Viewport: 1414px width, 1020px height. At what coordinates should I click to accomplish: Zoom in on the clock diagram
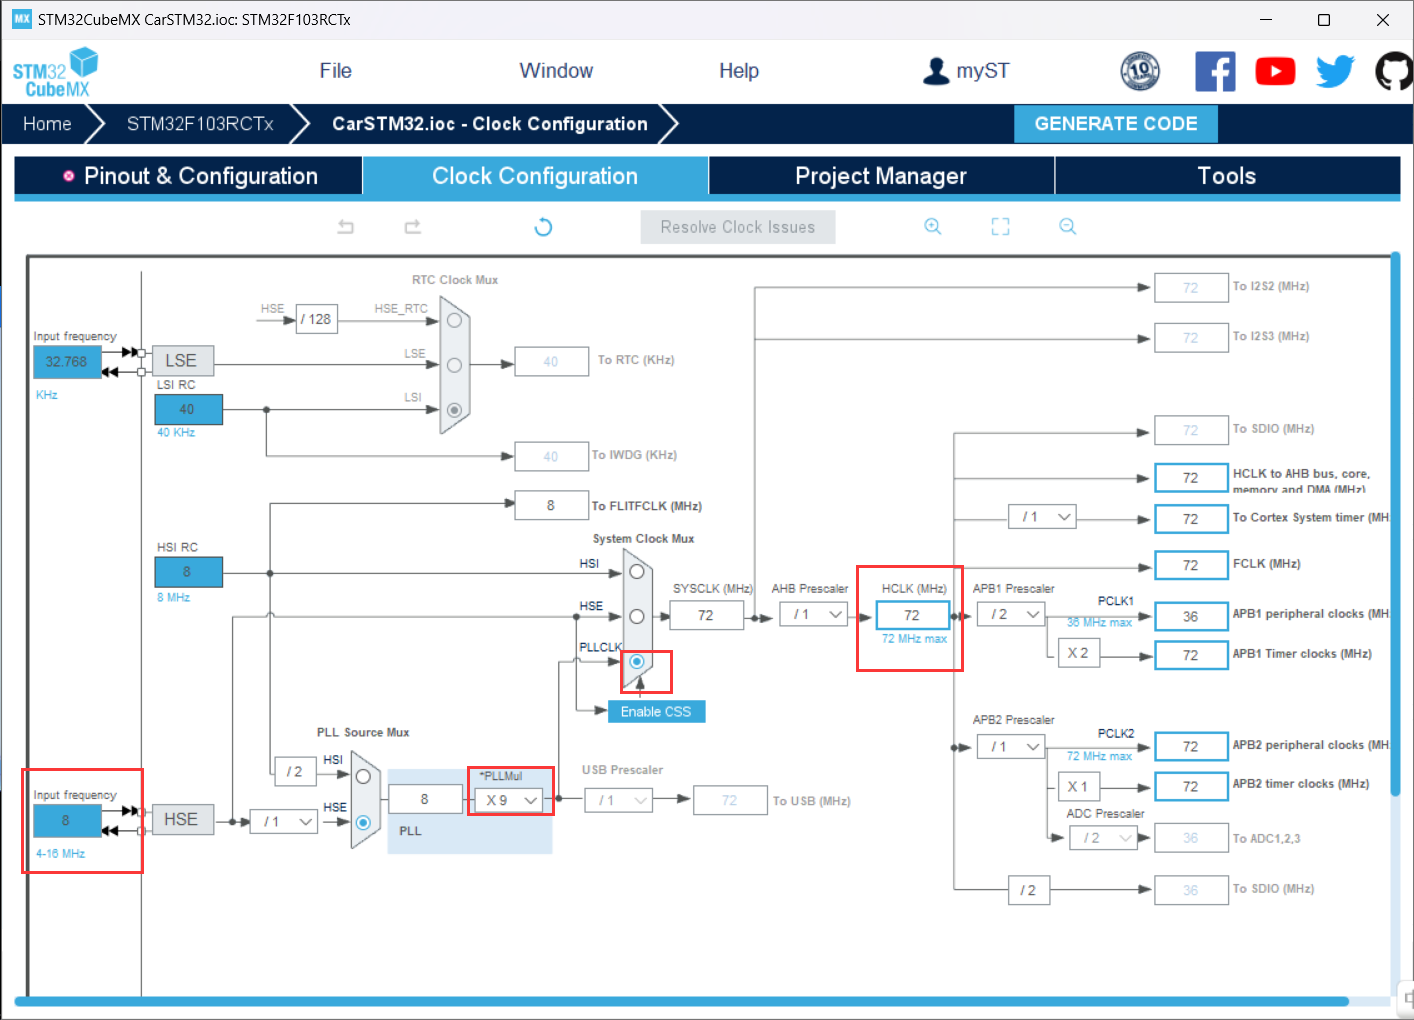pos(933,227)
